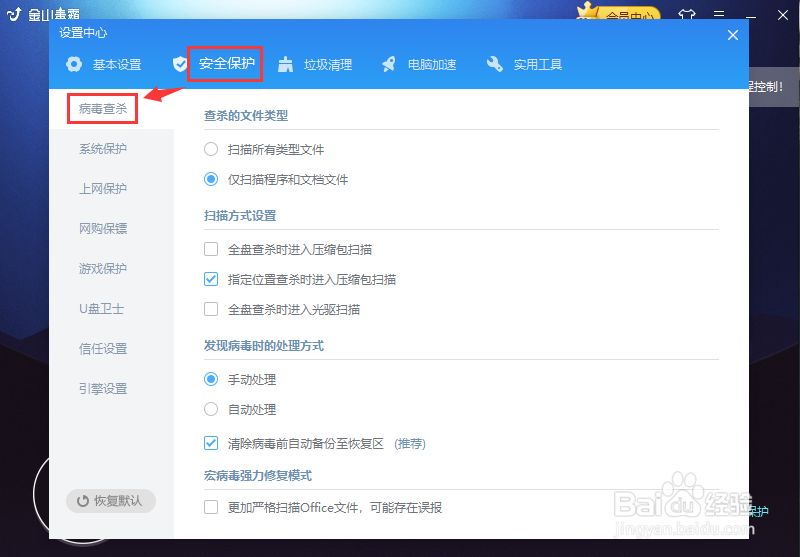The image size is (800, 557).
Task: Enable 全盘查杀时进入压缩包扫描 checkbox
Action: point(211,249)
